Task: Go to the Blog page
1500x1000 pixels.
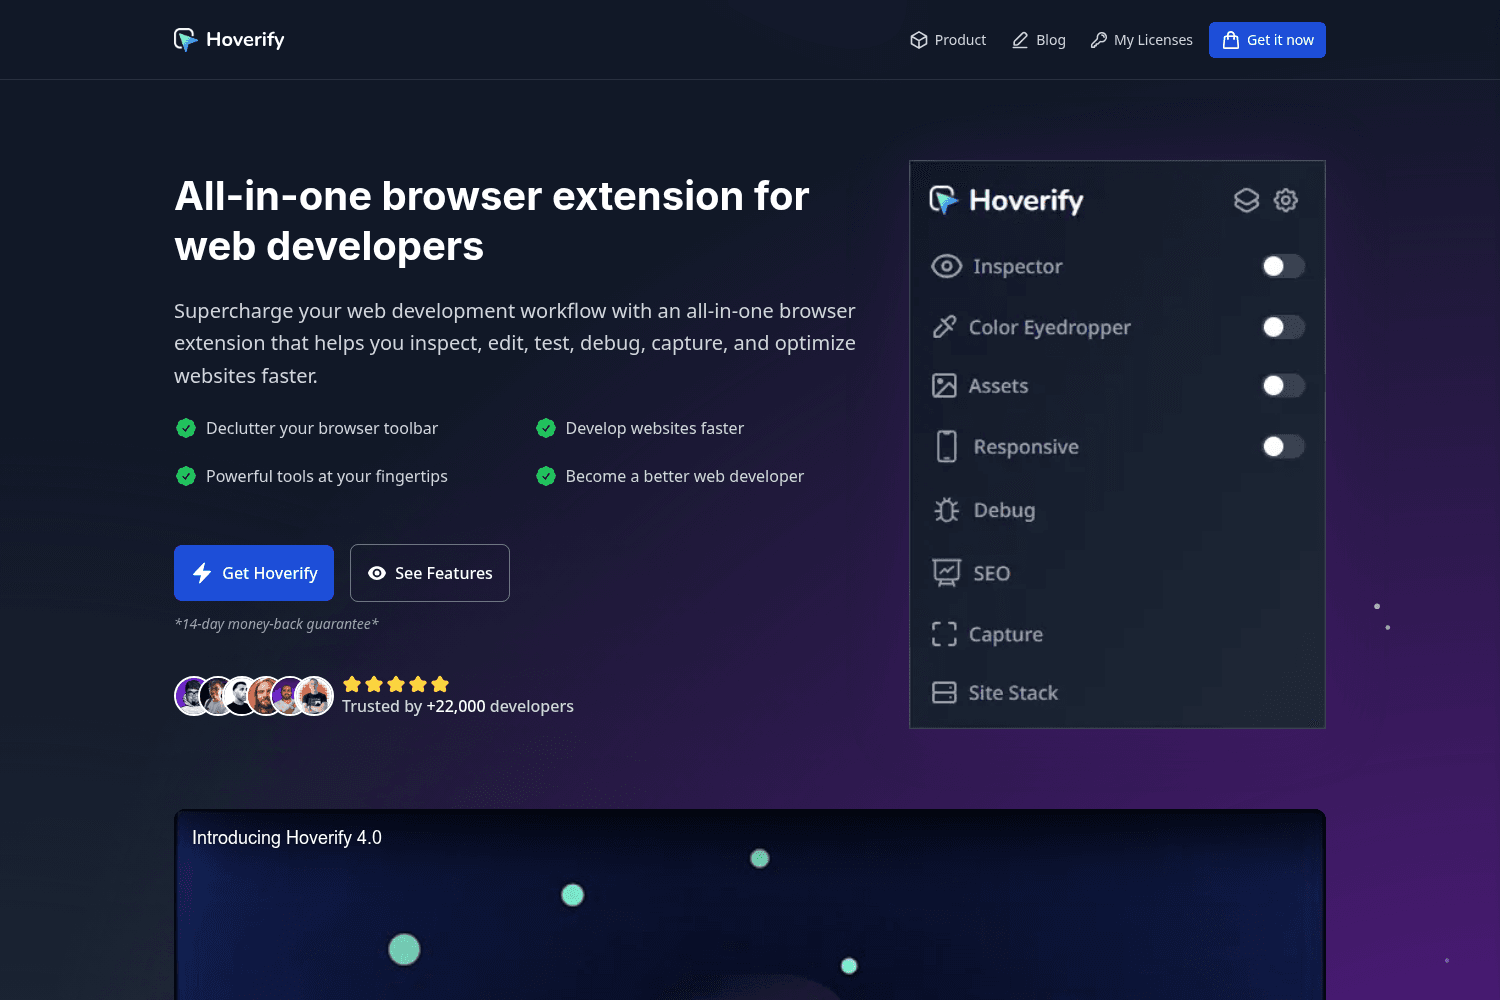Action: click(x=1039, y=40)
